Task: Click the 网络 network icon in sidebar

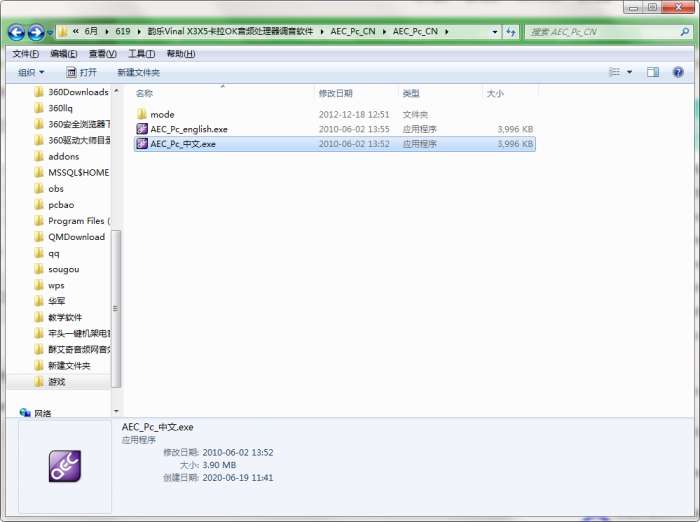Action: point(25,413)
